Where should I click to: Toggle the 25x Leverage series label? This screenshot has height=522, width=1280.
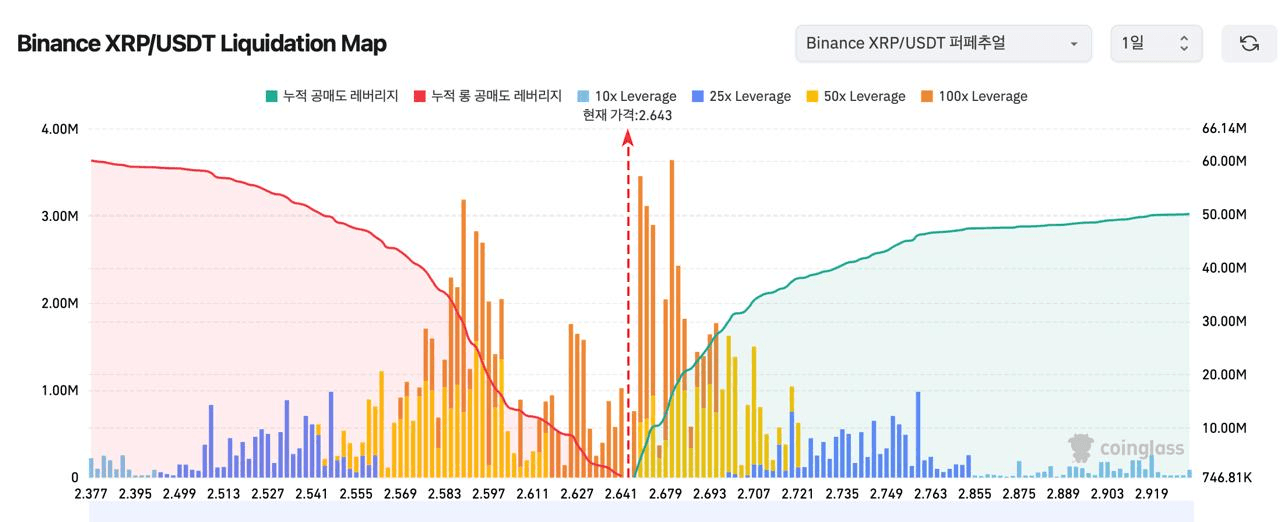point(750,96)
